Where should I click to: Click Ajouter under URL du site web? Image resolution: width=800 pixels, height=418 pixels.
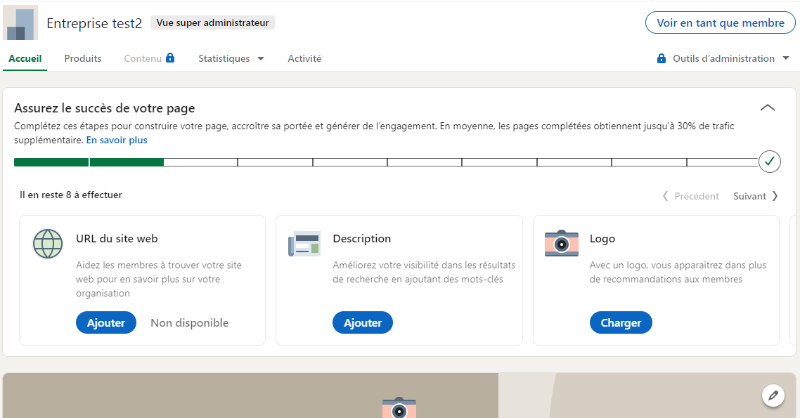click(x=106, y=323)
